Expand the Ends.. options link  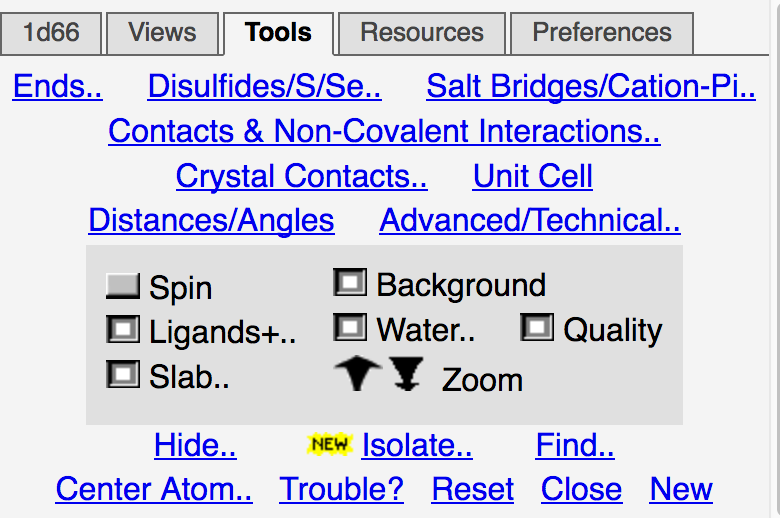point(58,86)
